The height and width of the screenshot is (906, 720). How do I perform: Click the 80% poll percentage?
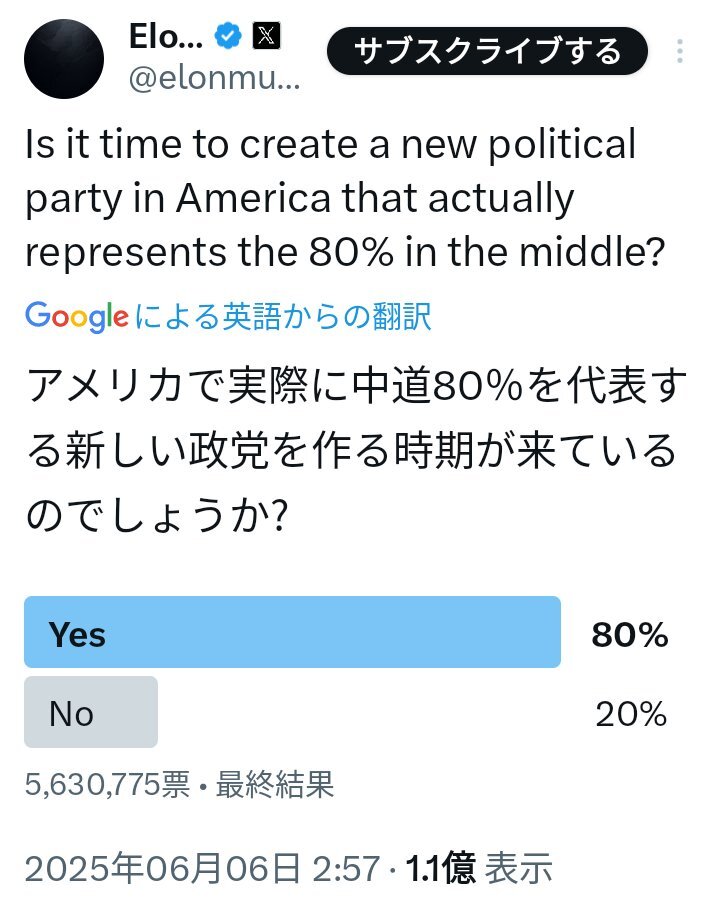tap(630, 634)
